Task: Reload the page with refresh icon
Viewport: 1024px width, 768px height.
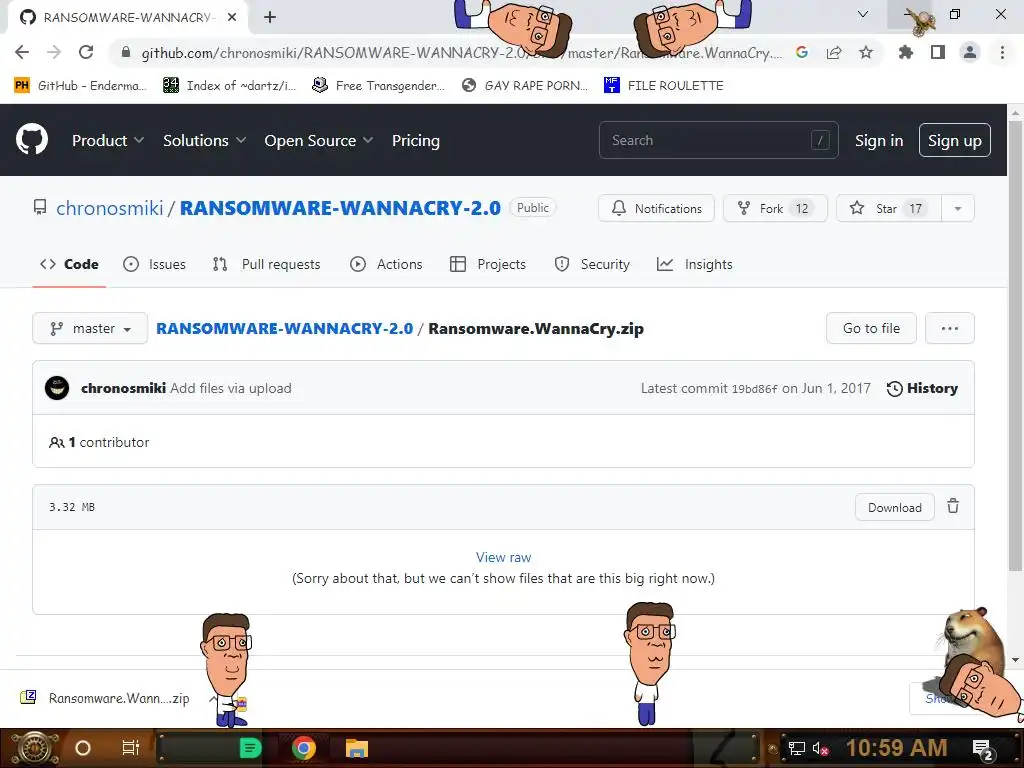Action: pyautogui.click(x=86, y=52)
